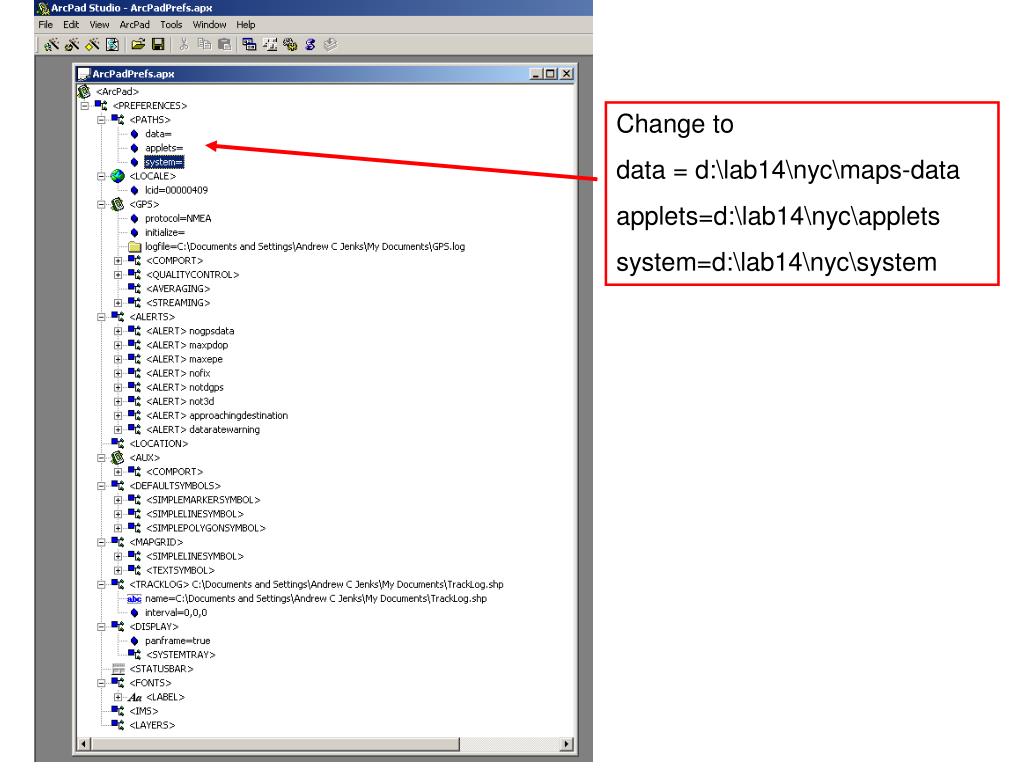Click the abc icon beside TRACKLOG name
The width and height of the screenshot is (1024, 768).
(x=135, y=599)
